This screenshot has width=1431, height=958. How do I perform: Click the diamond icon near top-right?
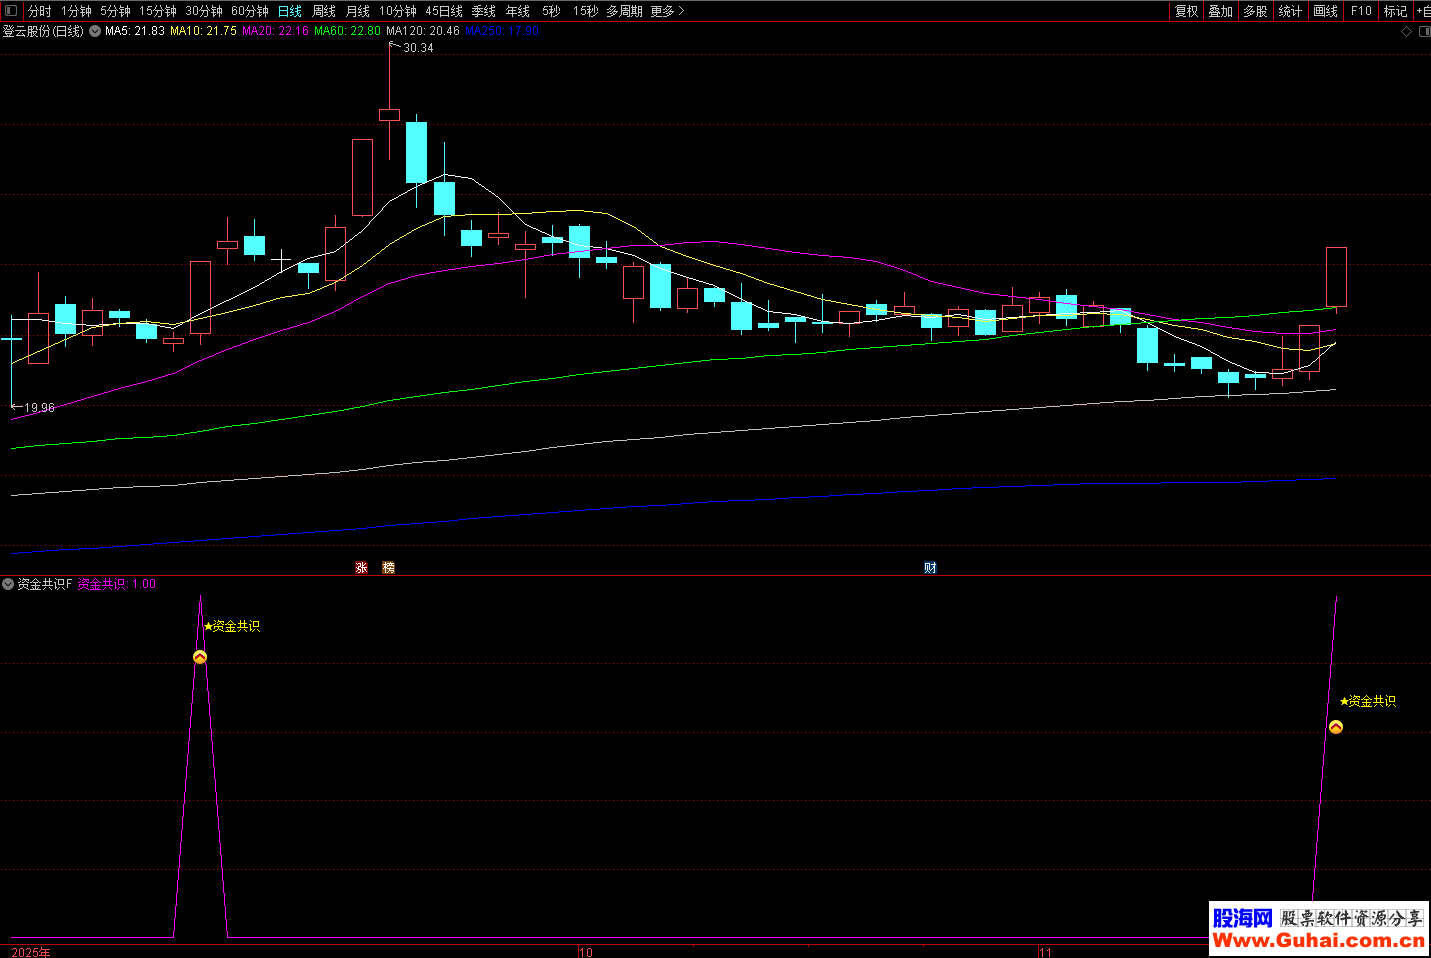coord(1406,31)
